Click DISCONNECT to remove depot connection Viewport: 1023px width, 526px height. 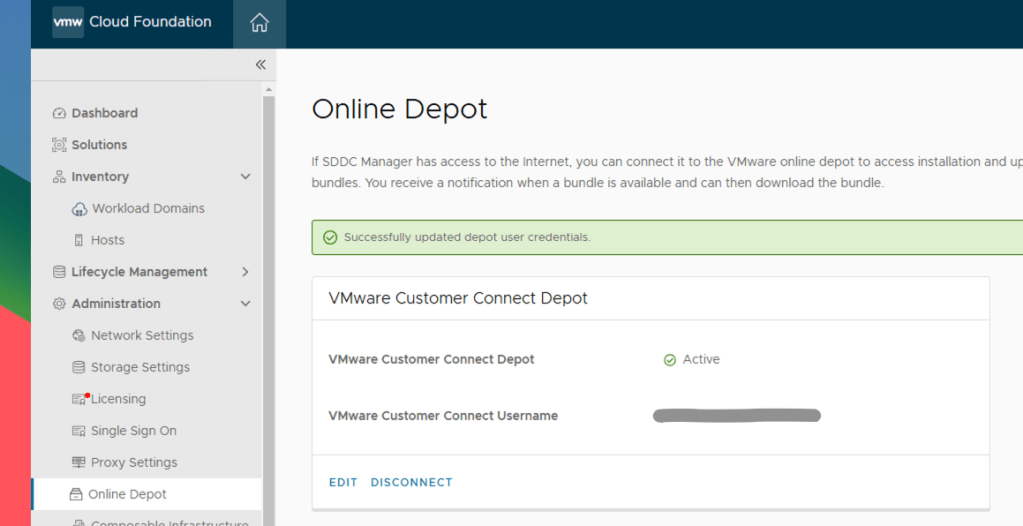[411, 483]
